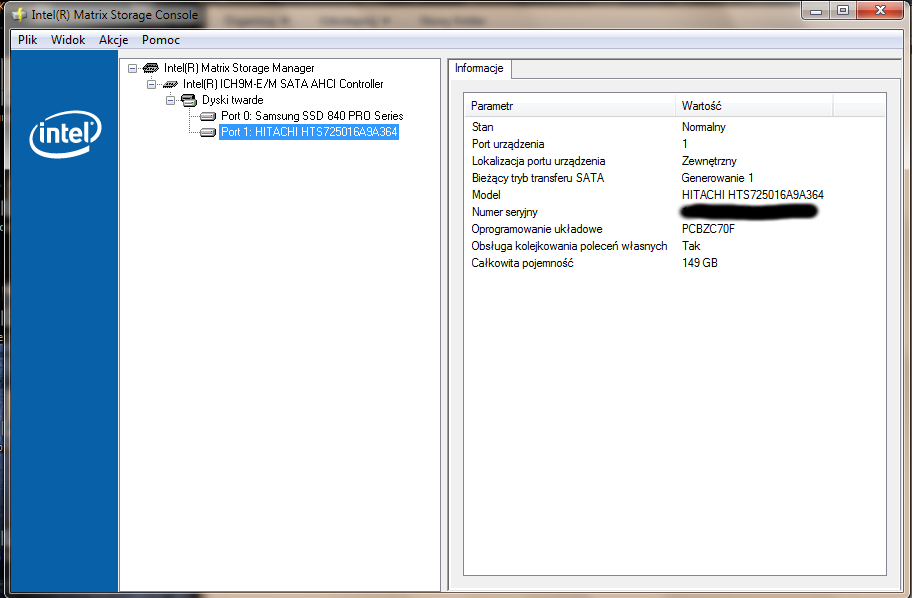
Task: Collapse the Intel(R) Matrix Storage Manager node
Action: (133, 68)
